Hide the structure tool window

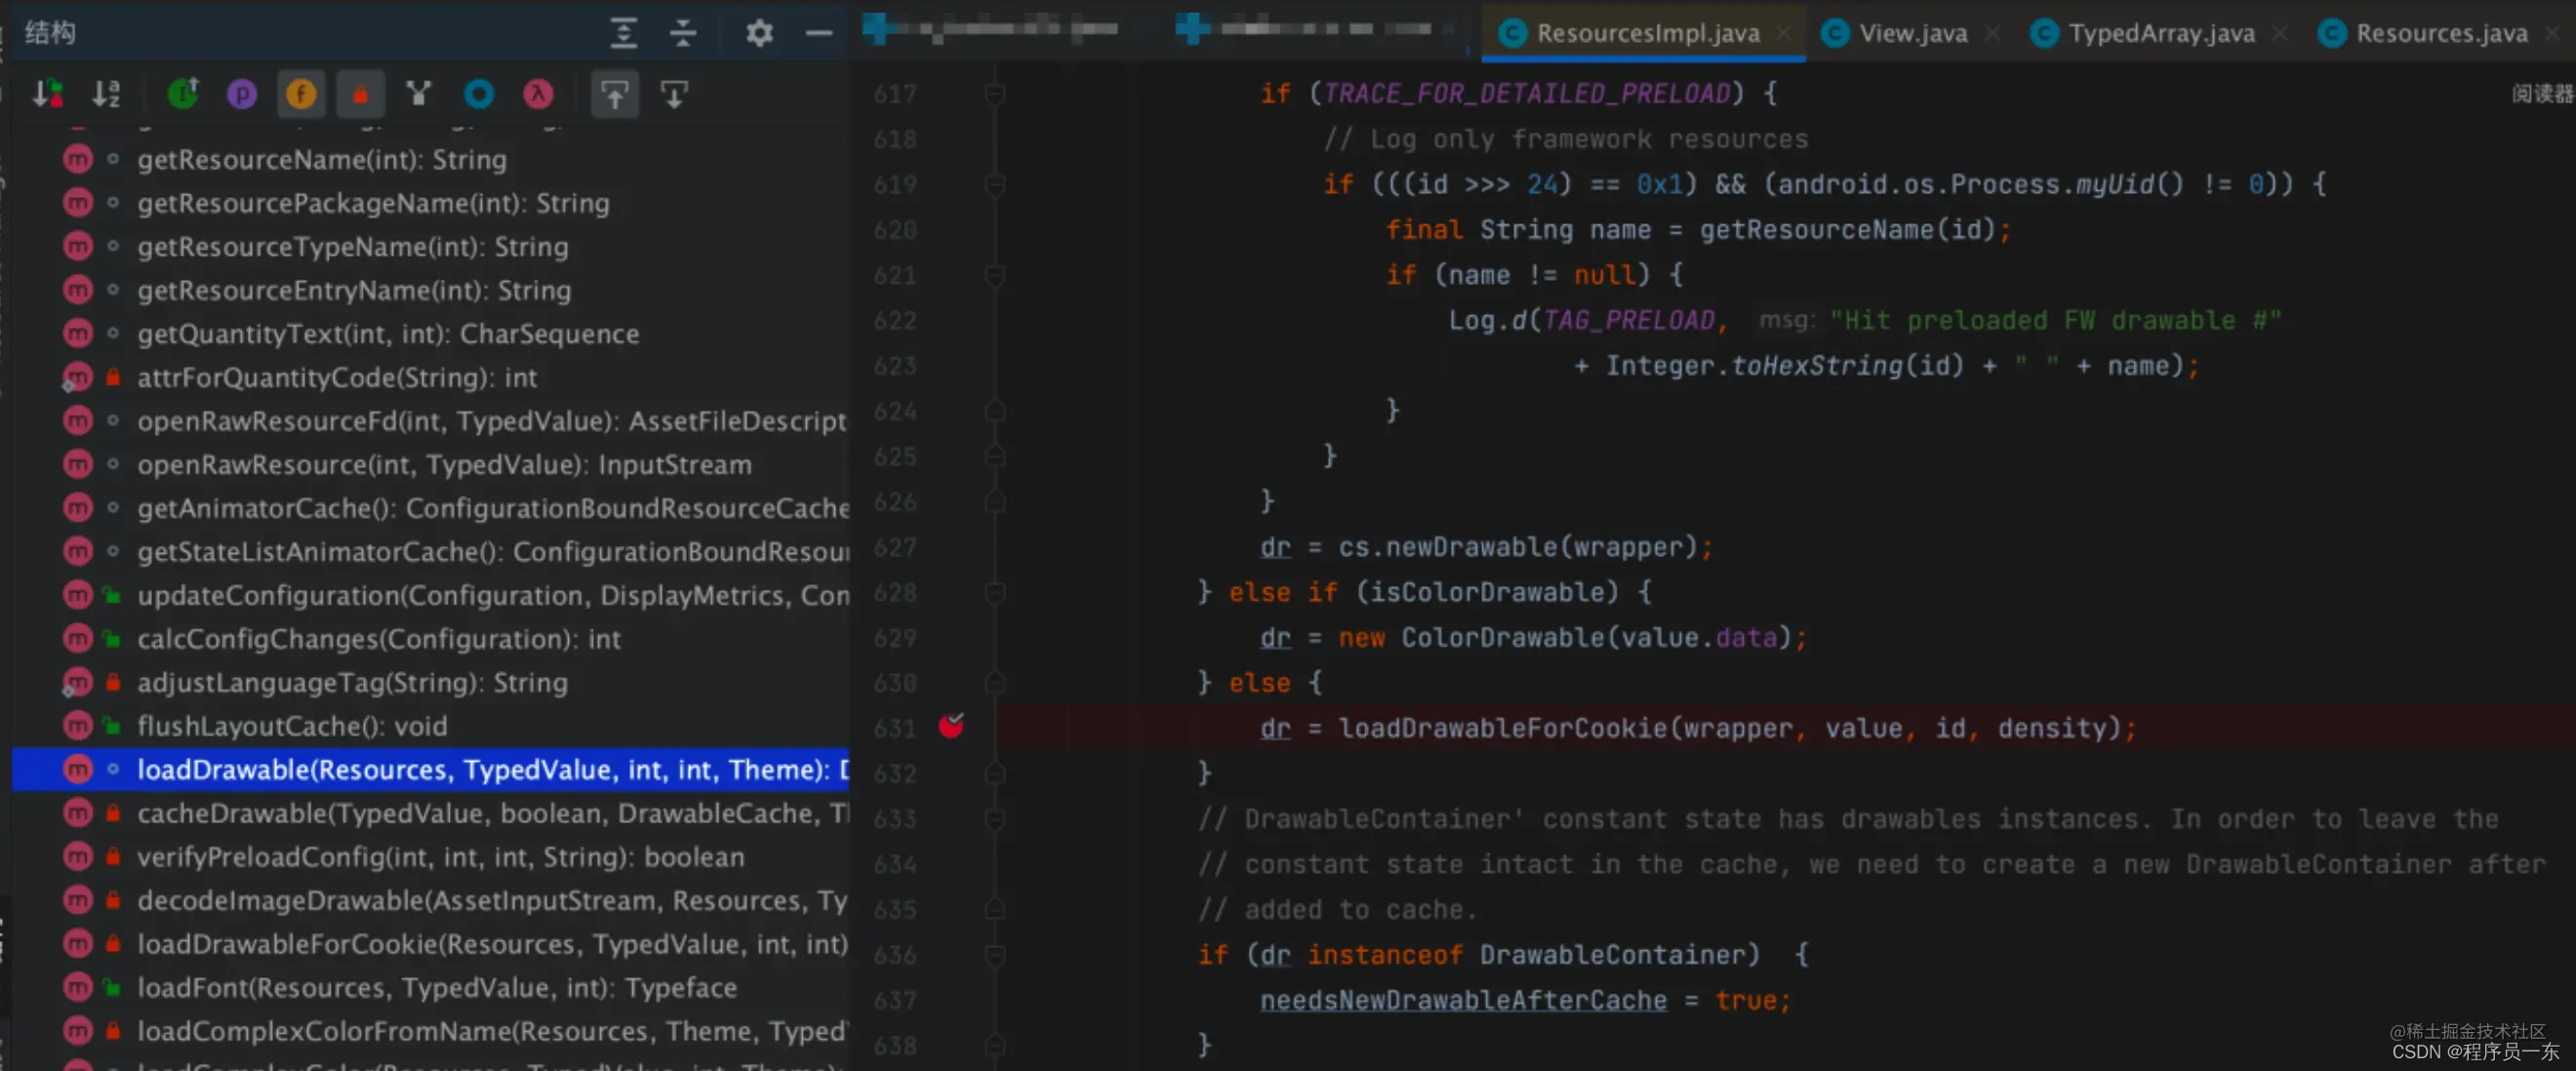(x=819, y=33)
